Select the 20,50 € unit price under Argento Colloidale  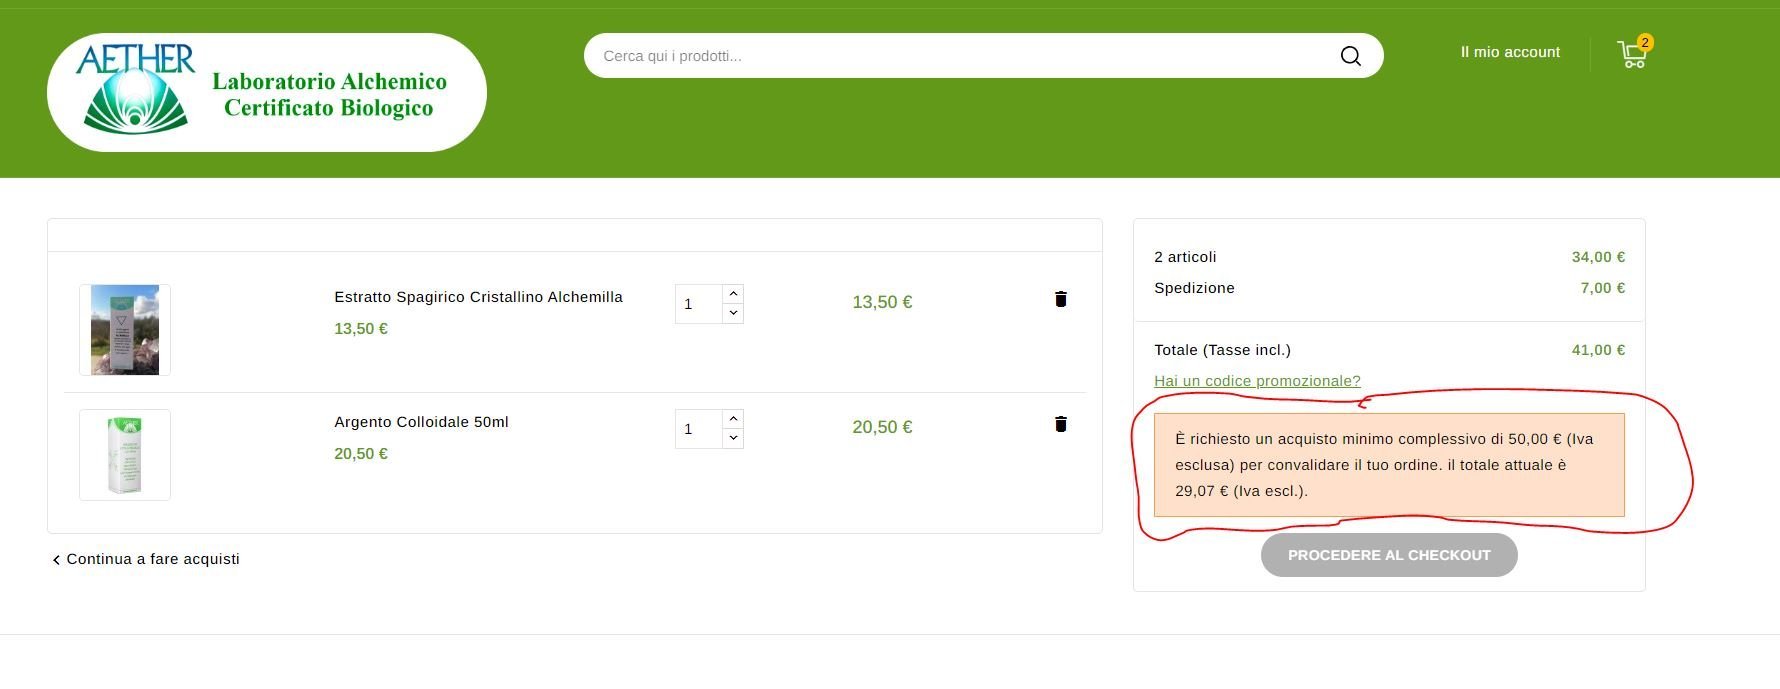361,454
